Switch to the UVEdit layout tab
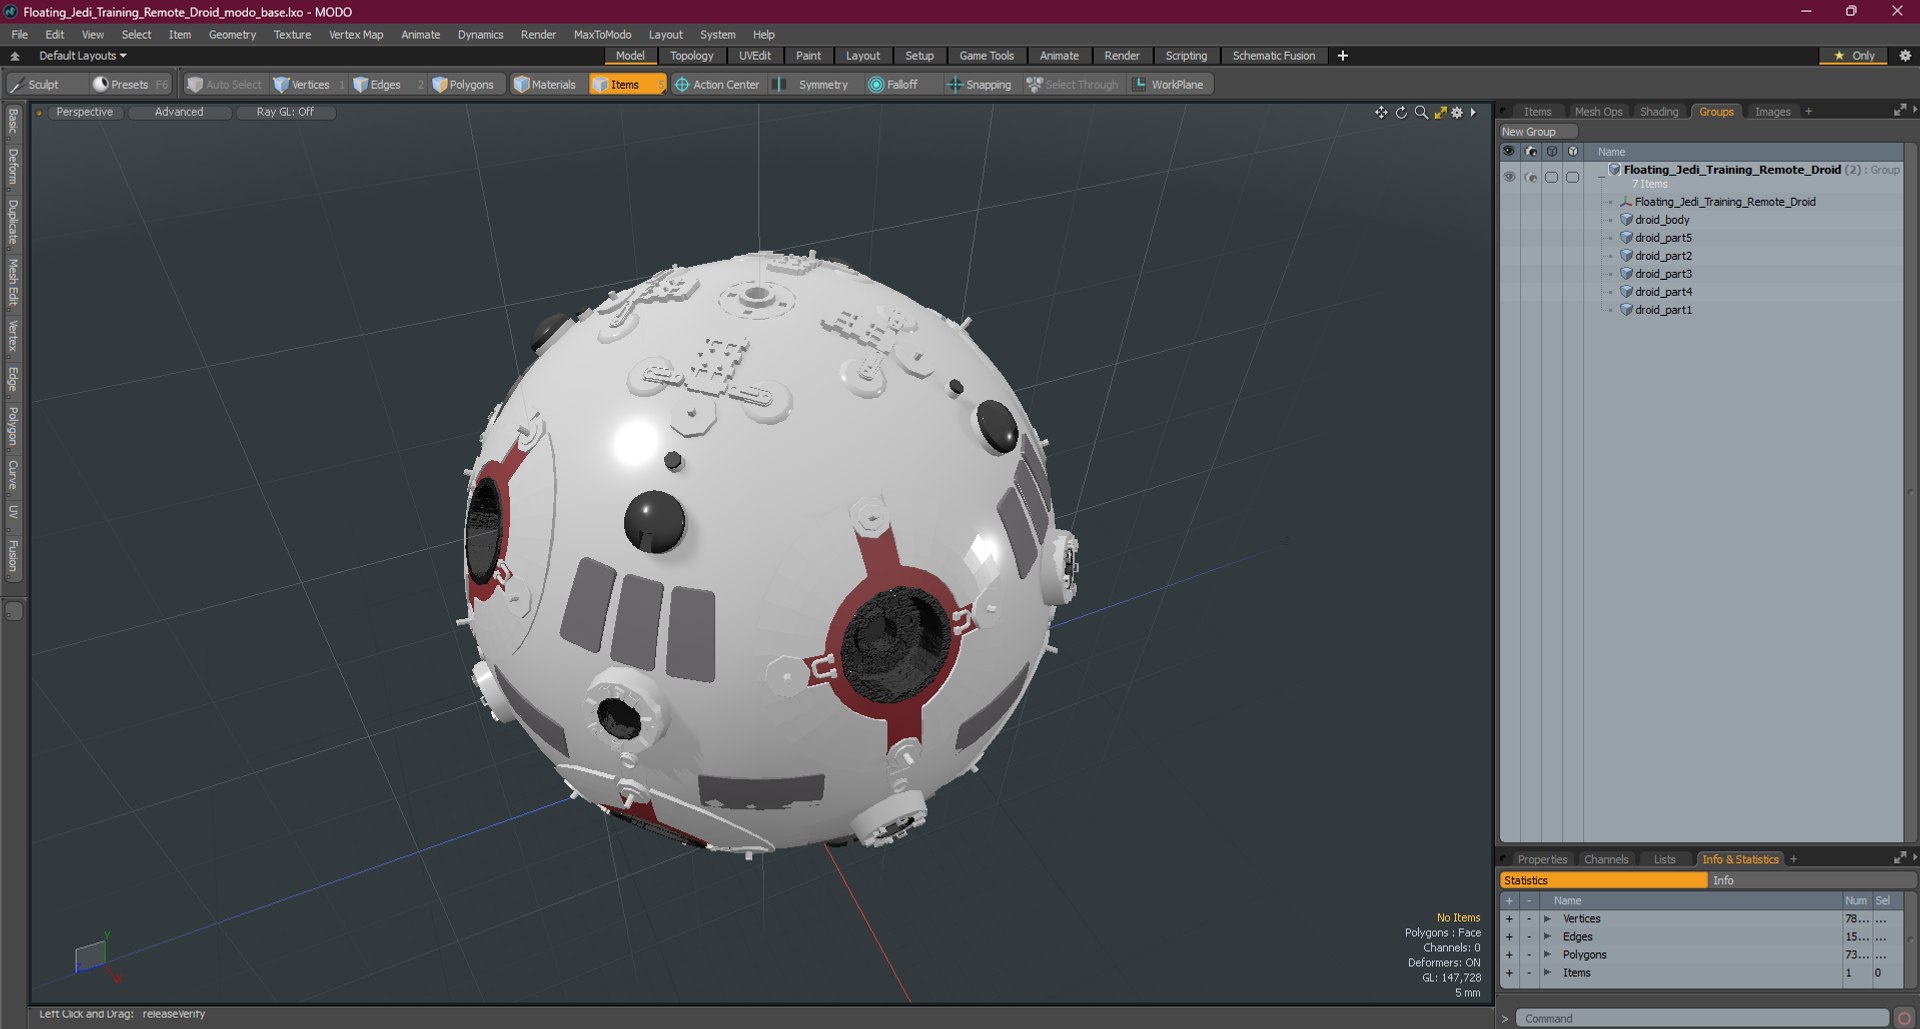The height and width of the screenshot is (1029, 1920). click(755, 56)
